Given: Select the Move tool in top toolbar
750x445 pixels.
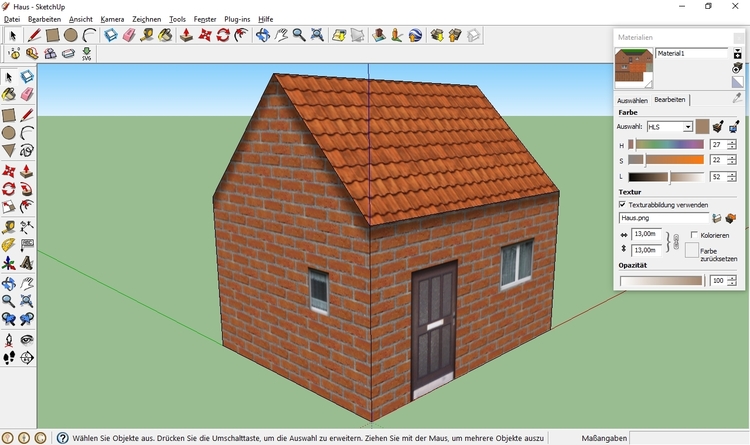Looking at the screenshot, I should [x=205, y=35].
